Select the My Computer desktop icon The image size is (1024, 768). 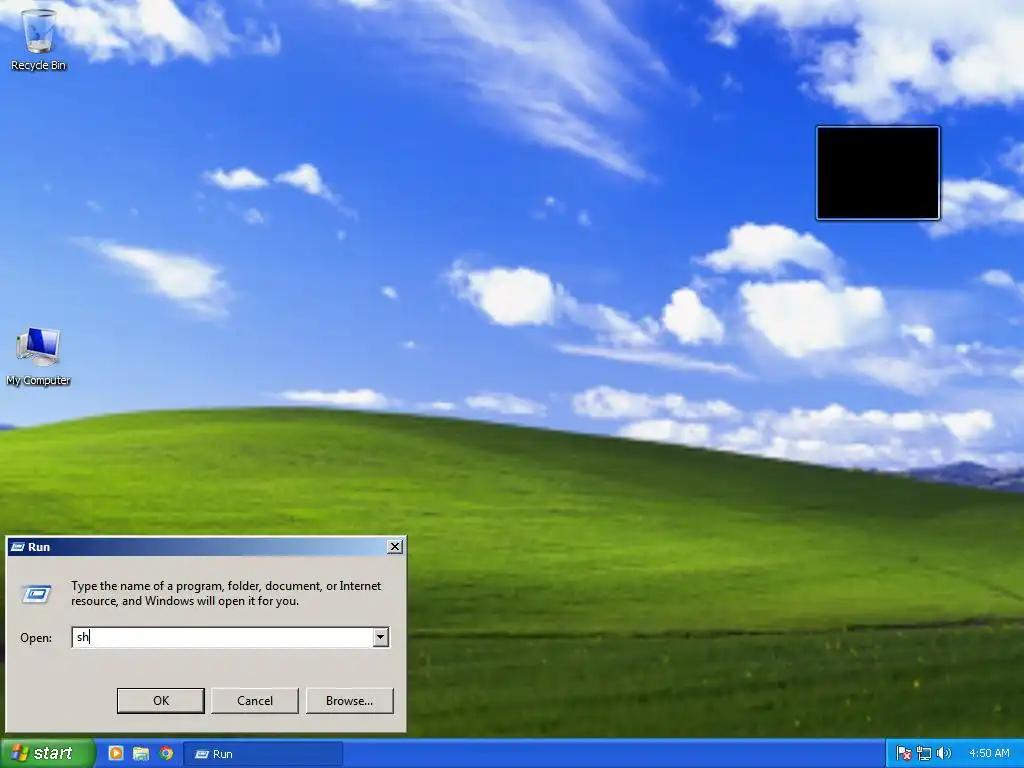click(x=39, y=357)
